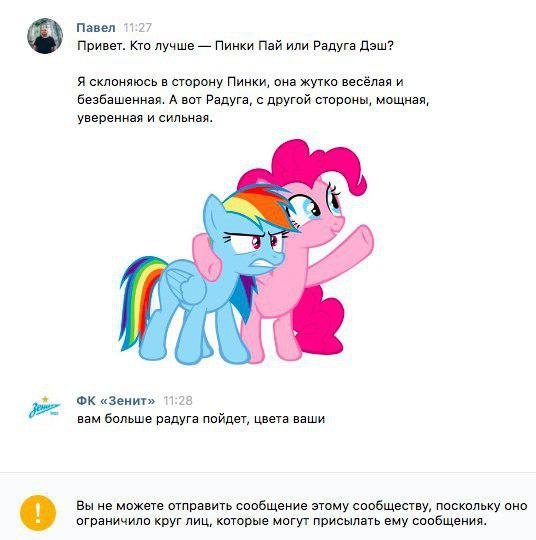Viewport: 536px width, 540px height.
Task: Click the 11:28 reply timestamp
Action: (178, 401)
